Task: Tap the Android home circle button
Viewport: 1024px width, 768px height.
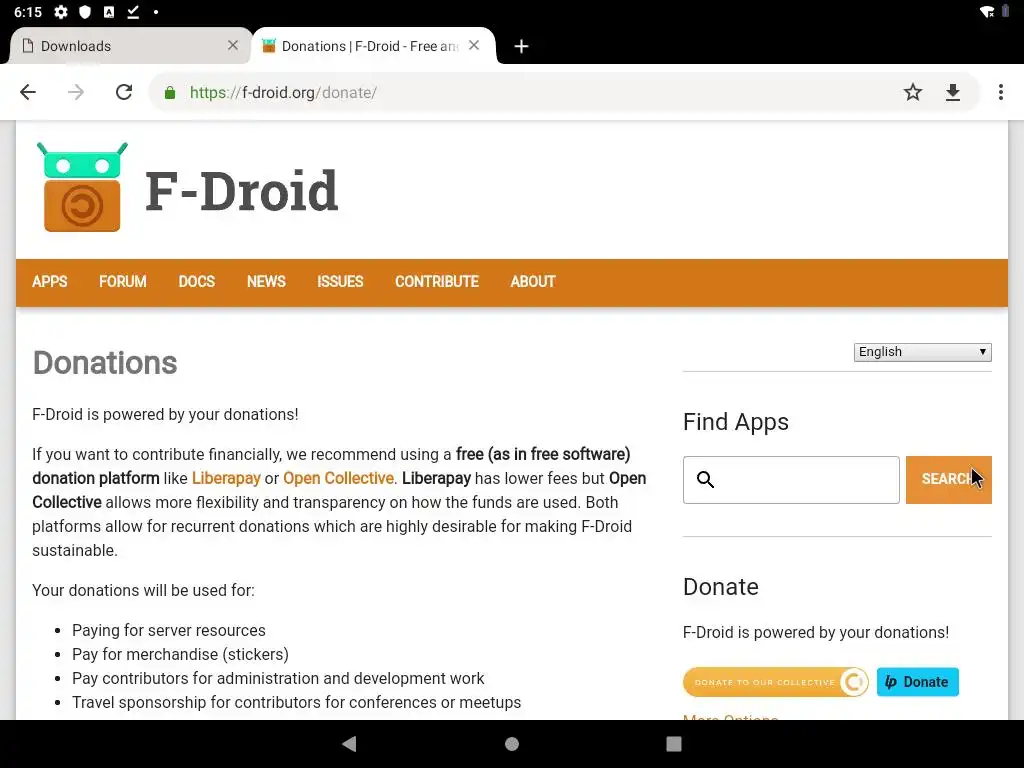Action: (512, 744)
